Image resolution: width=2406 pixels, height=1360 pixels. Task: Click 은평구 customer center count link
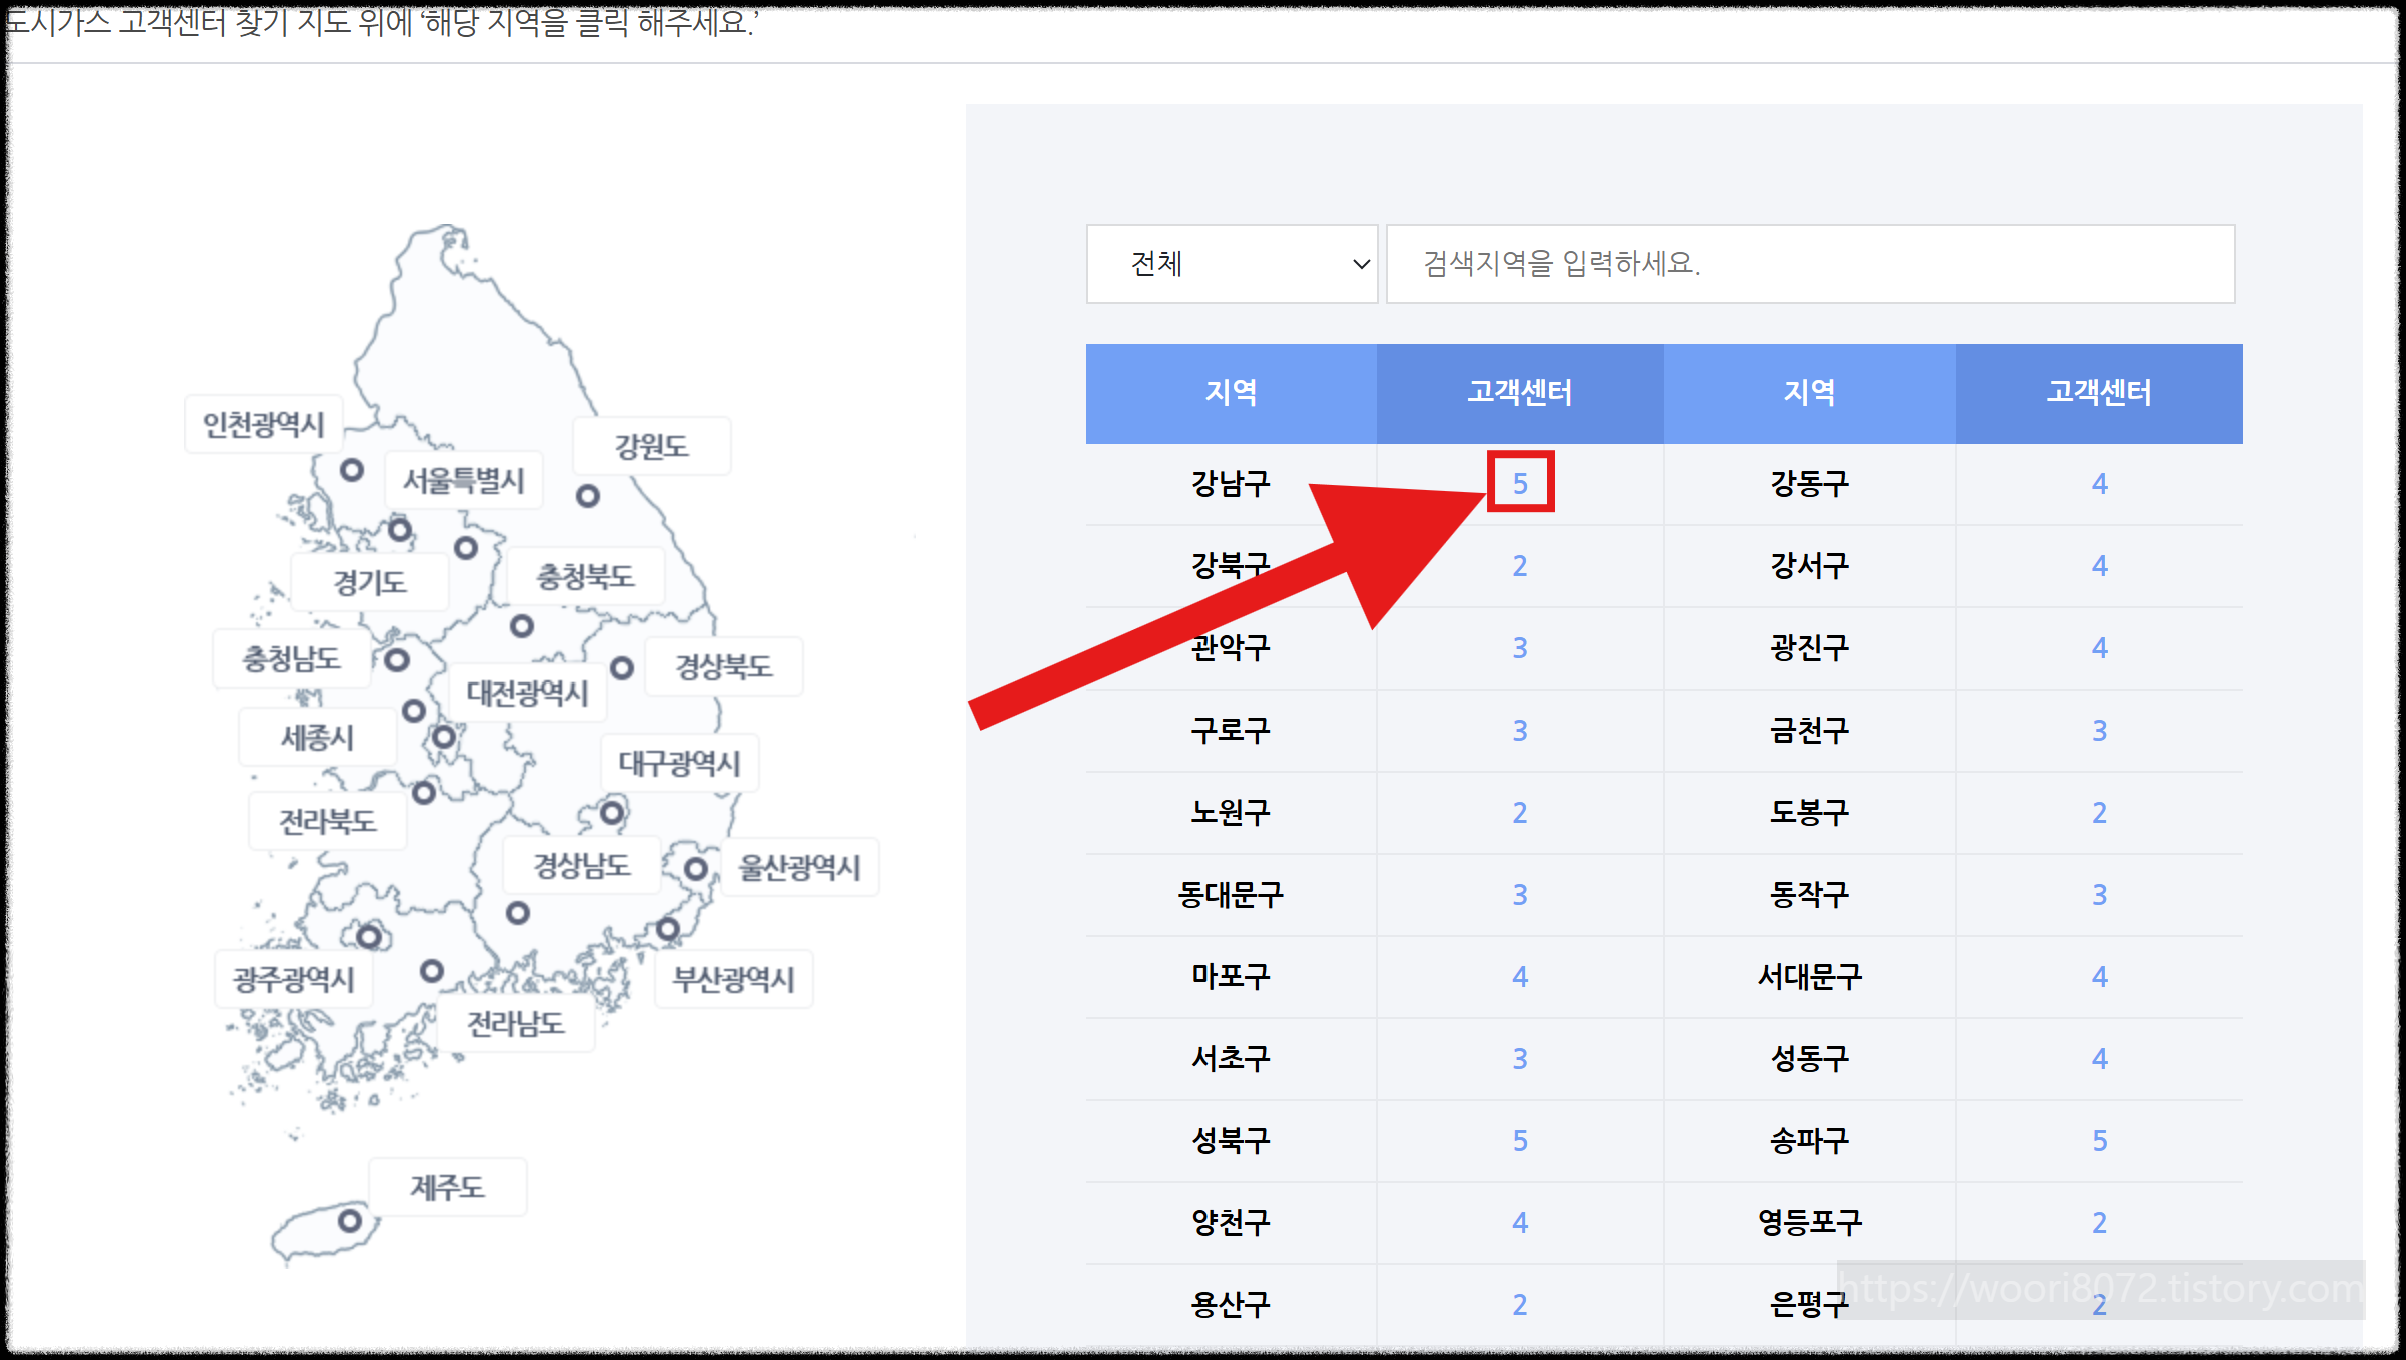pyautogui.click(x=2099, y=1304)
